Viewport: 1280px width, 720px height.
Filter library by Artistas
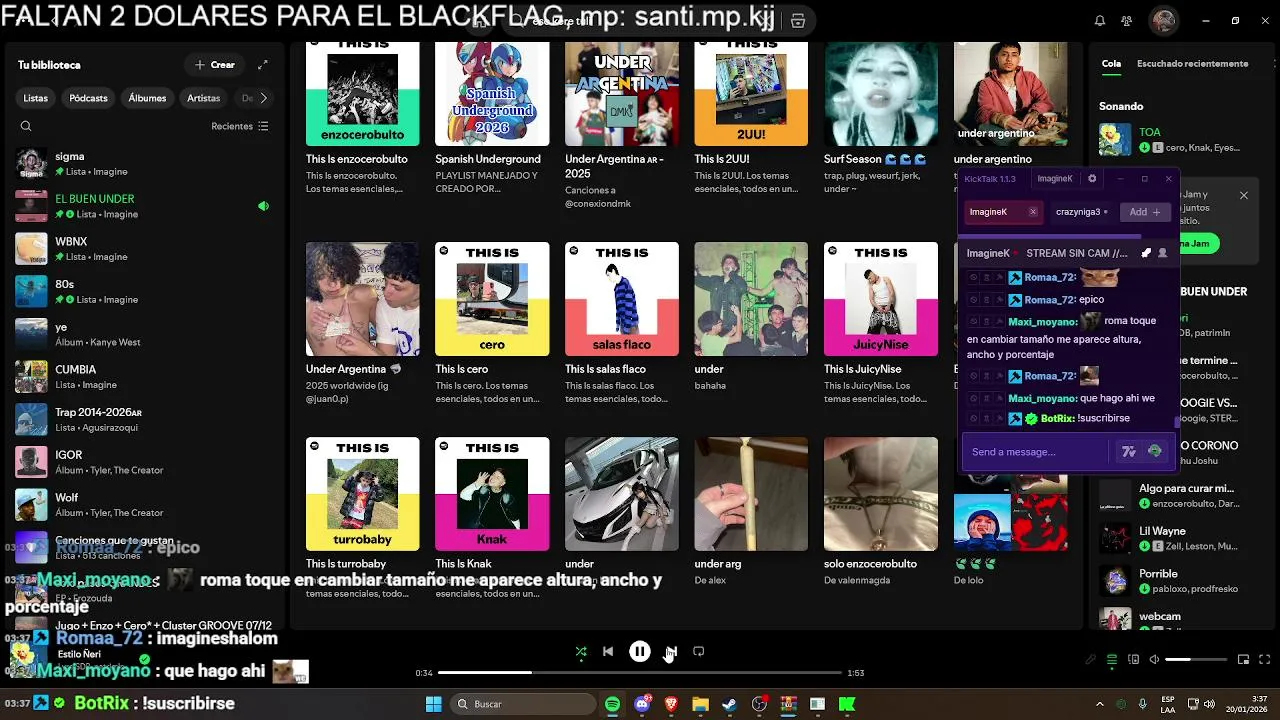[x=203, y=98]
